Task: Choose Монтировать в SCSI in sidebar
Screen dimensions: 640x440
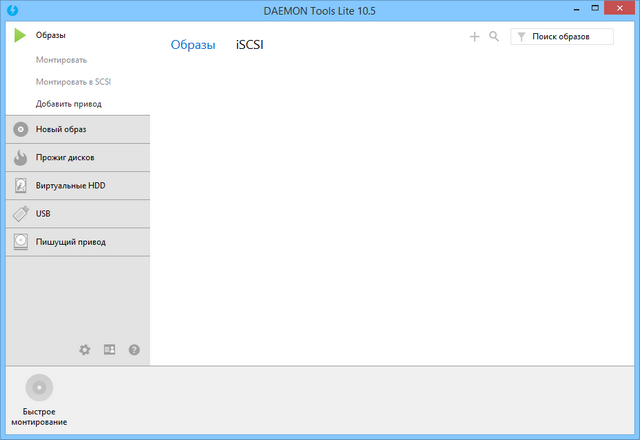Action: [72, 82]
